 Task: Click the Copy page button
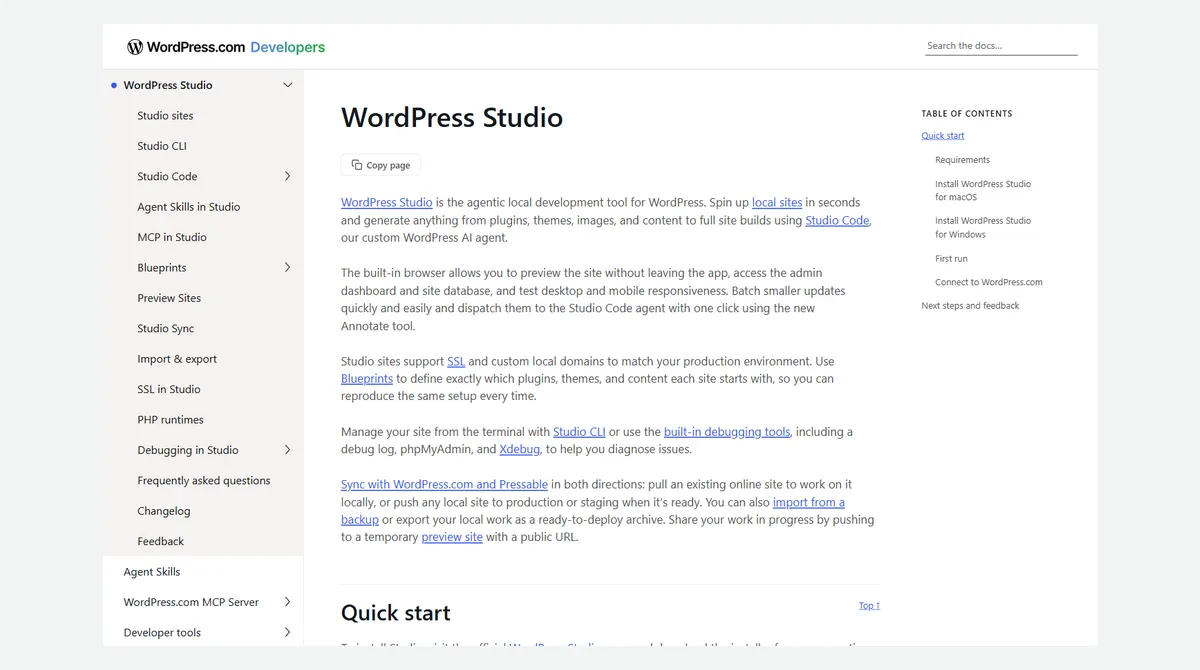(x=381, y=165)
